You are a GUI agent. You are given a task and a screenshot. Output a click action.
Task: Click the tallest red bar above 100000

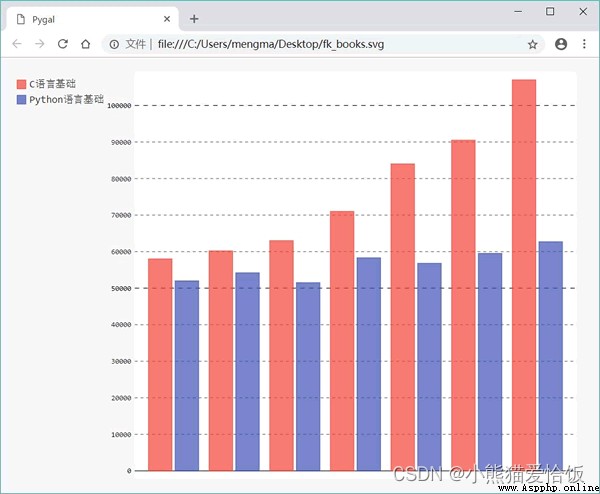524,275
